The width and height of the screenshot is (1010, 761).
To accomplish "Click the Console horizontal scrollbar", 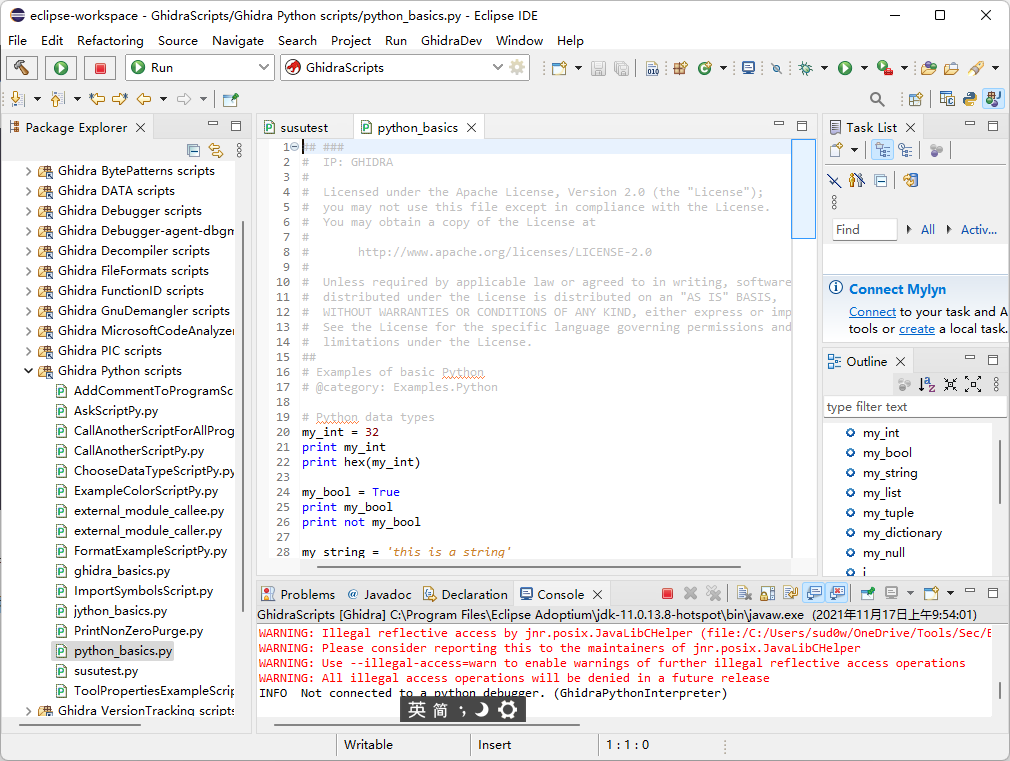I will tap(427, 725).
